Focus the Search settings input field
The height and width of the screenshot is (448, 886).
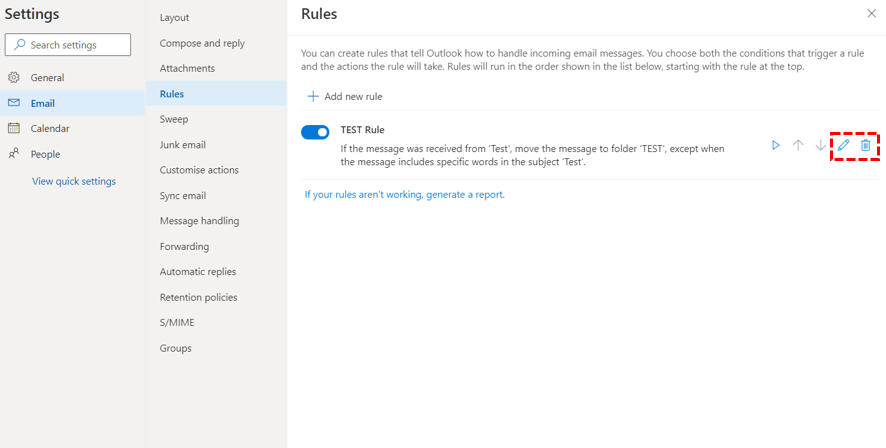68,45
